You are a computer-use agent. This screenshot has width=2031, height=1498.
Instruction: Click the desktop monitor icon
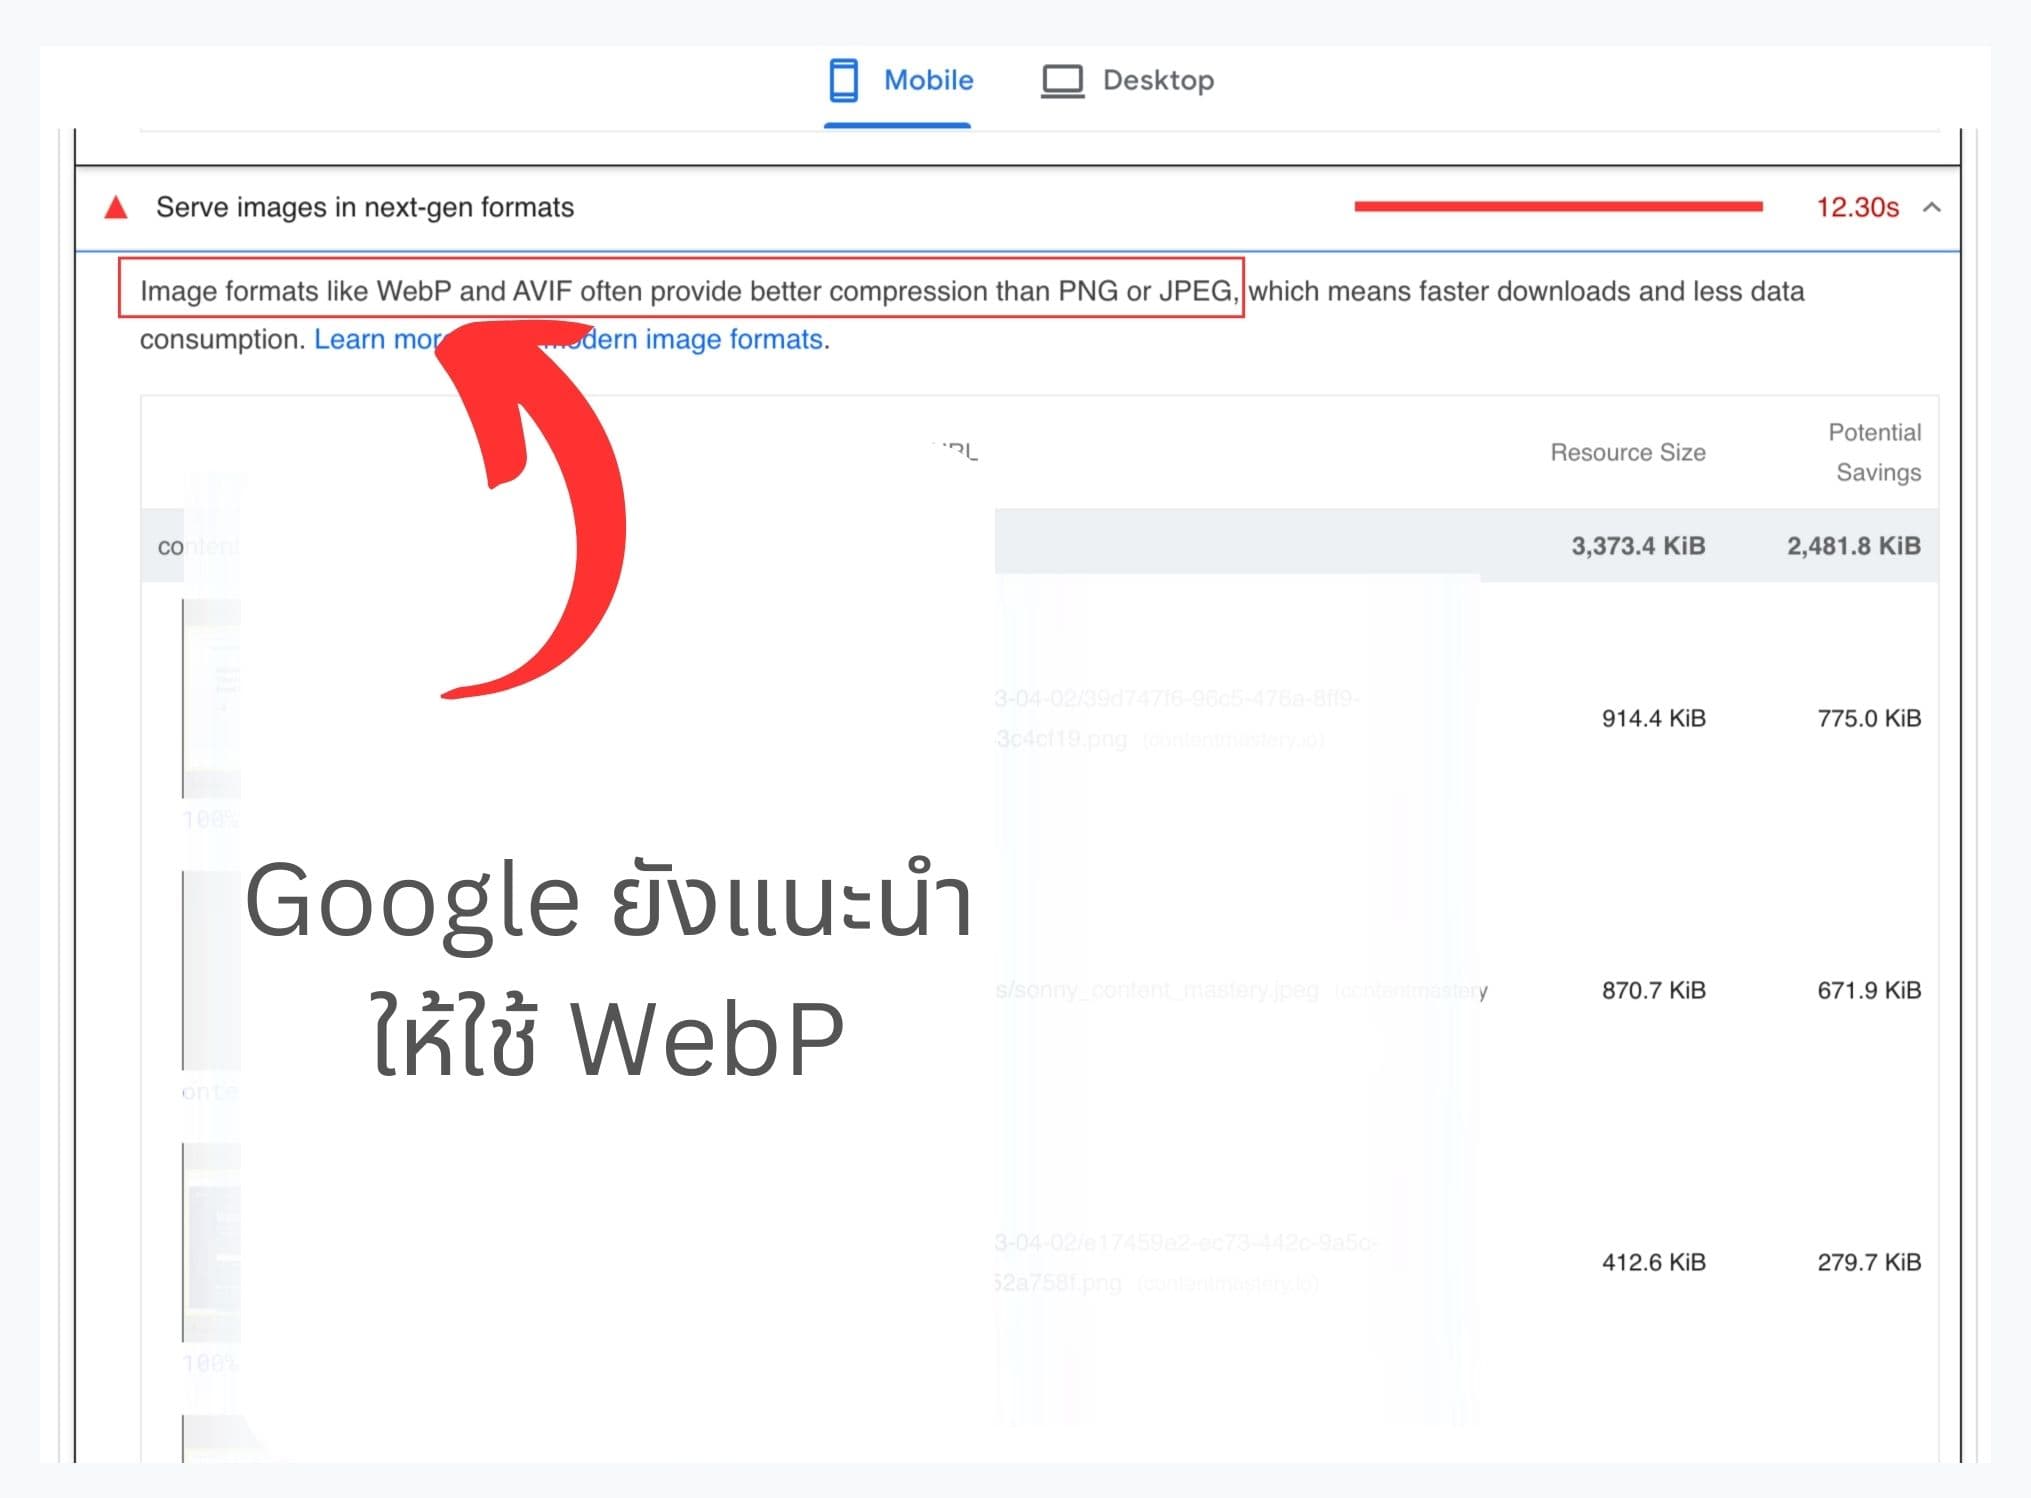[x=1062, y=81]
